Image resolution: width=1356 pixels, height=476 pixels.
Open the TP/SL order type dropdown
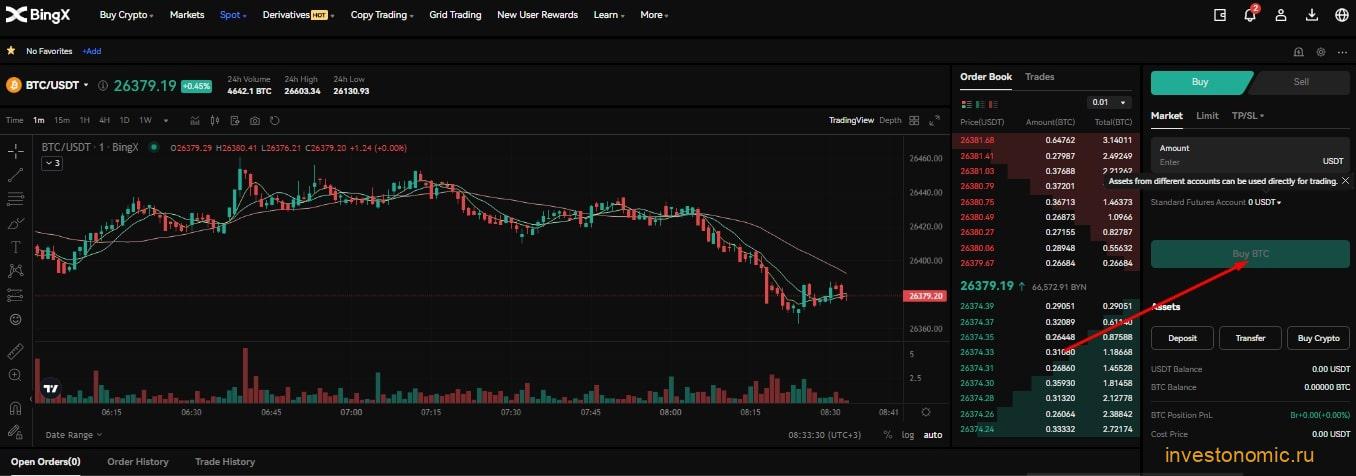[1248, 116]
